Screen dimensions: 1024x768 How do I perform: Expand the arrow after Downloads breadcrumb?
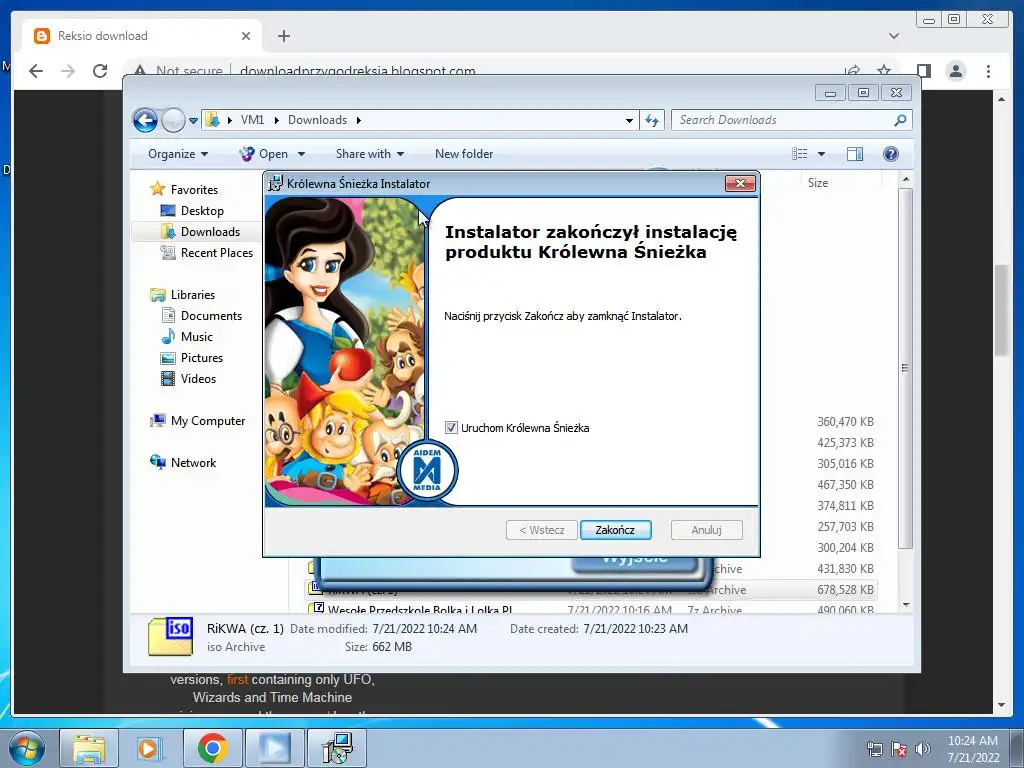[359, 120]
